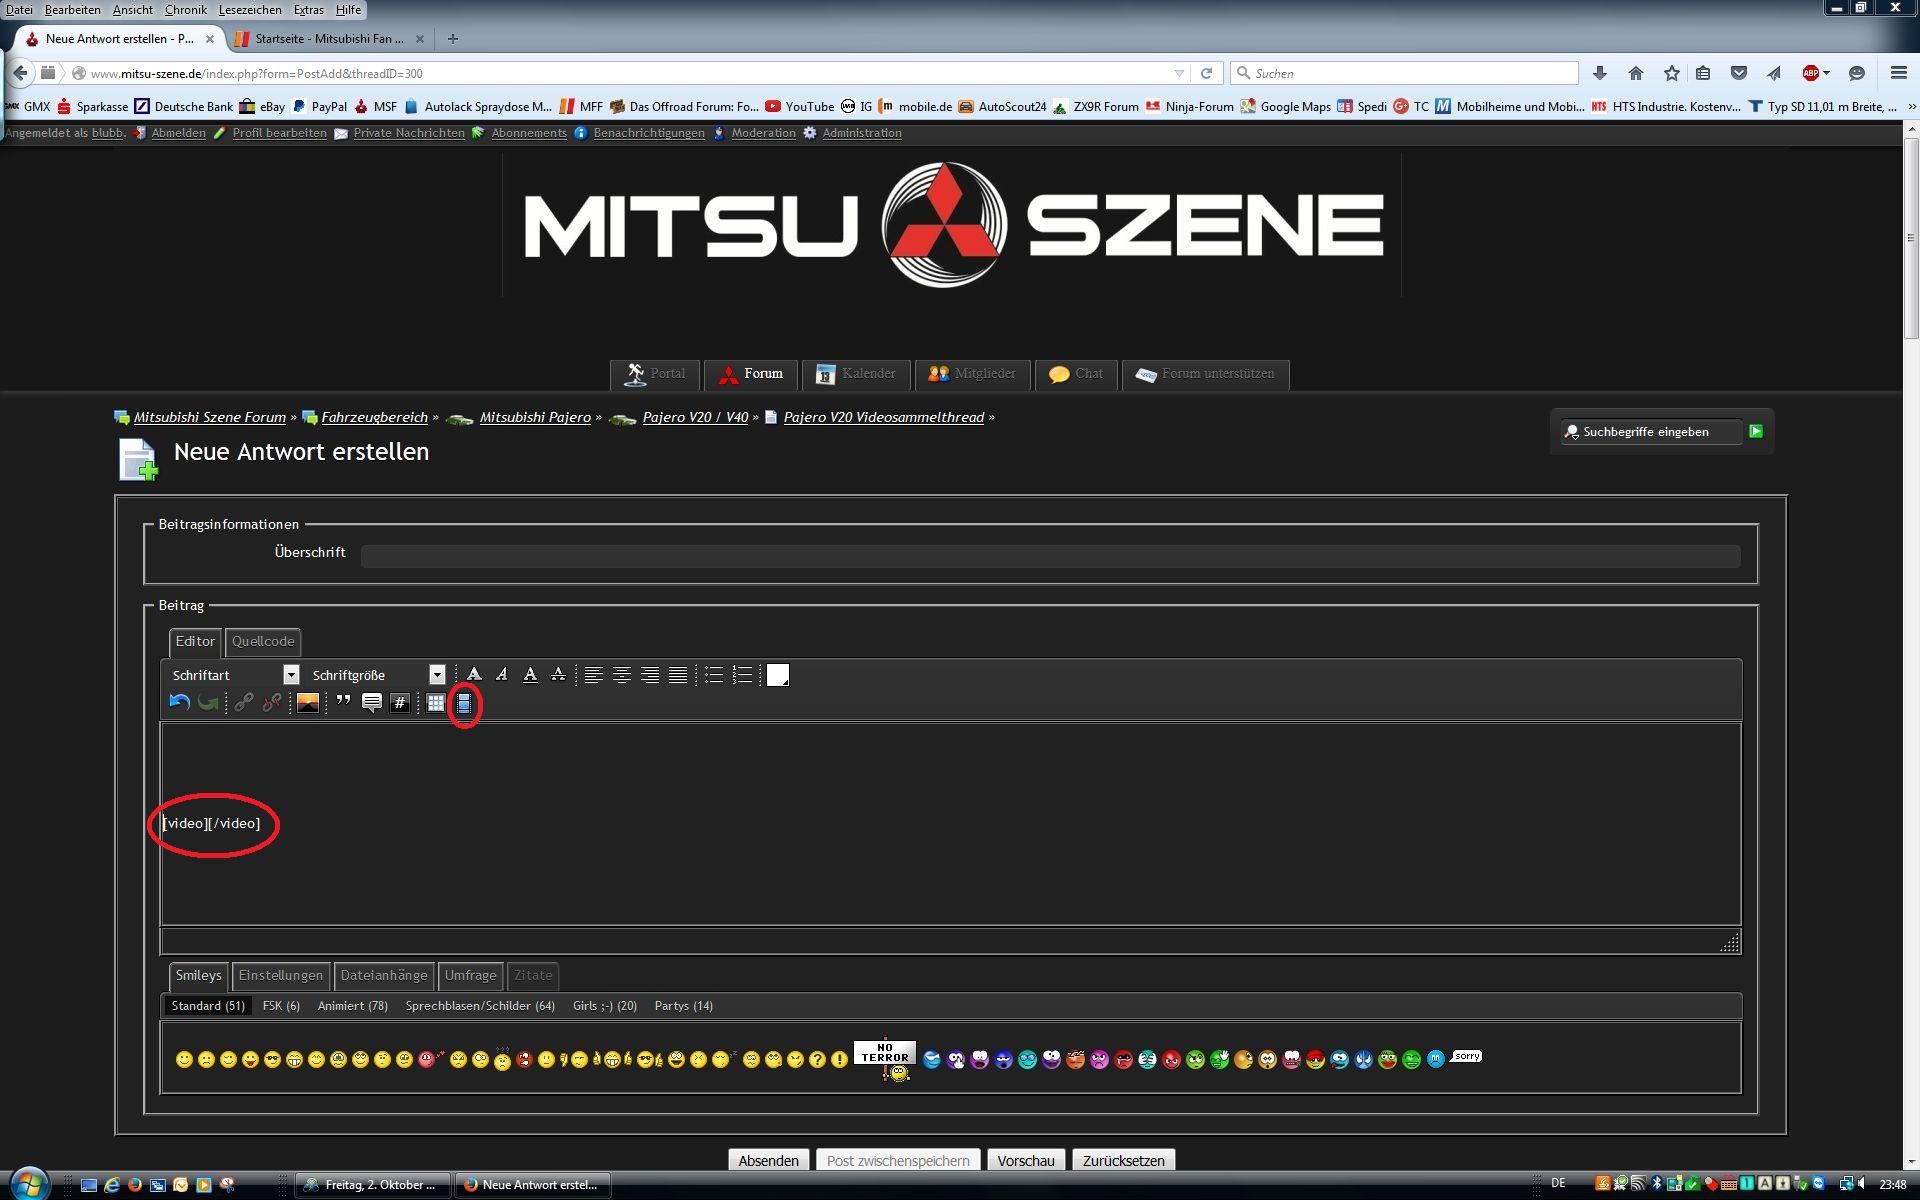Open the Windows Start menu

[x=29, y=1184]
